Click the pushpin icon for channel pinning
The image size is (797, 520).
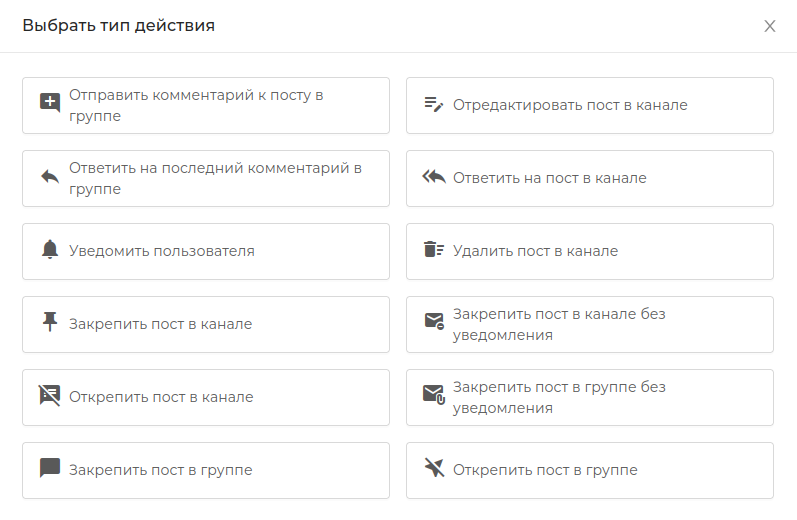point(50,322)
